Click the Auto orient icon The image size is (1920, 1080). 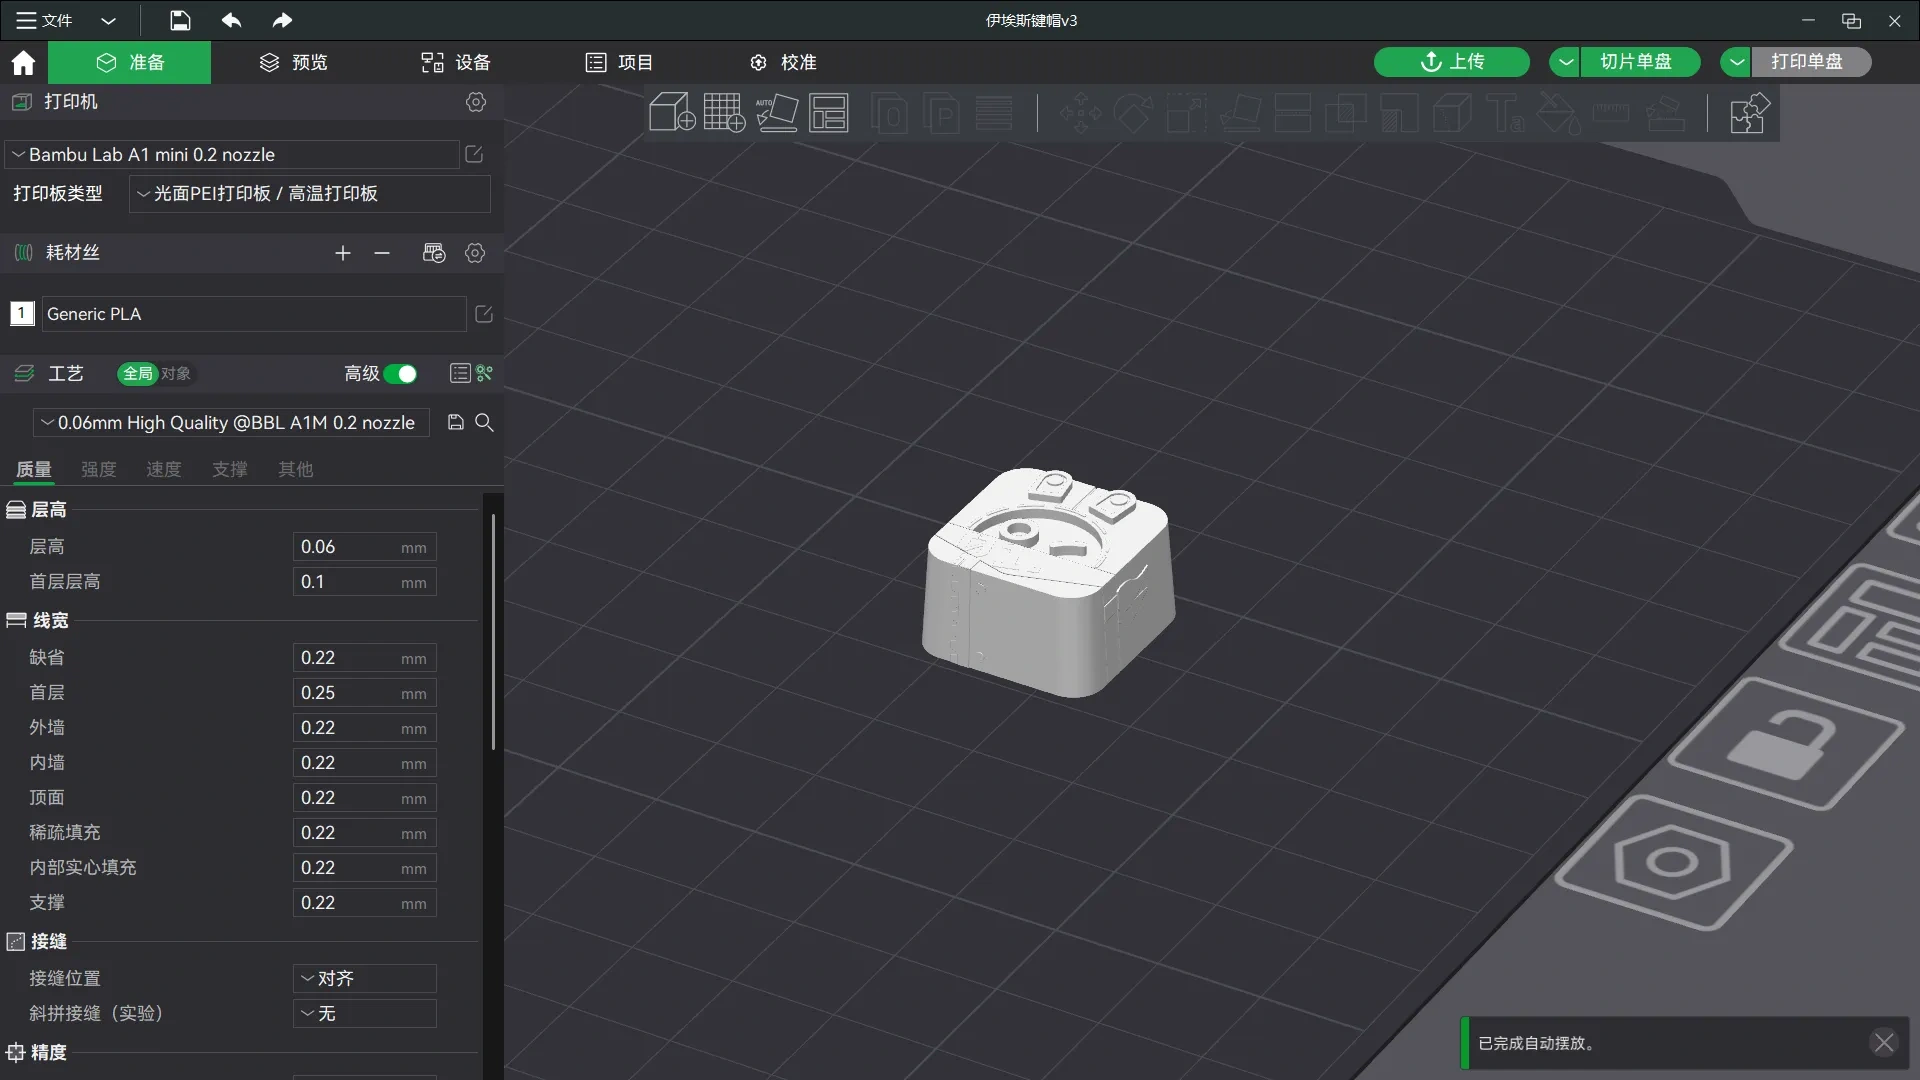(777, 112)
